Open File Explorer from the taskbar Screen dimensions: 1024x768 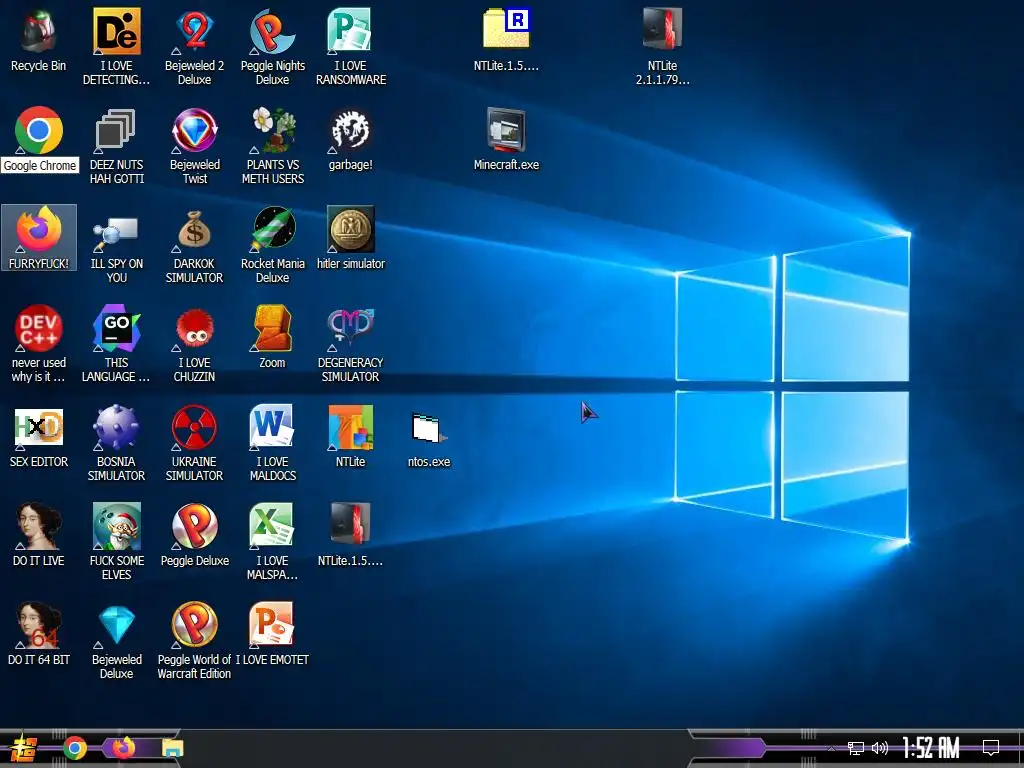(172, 748)
